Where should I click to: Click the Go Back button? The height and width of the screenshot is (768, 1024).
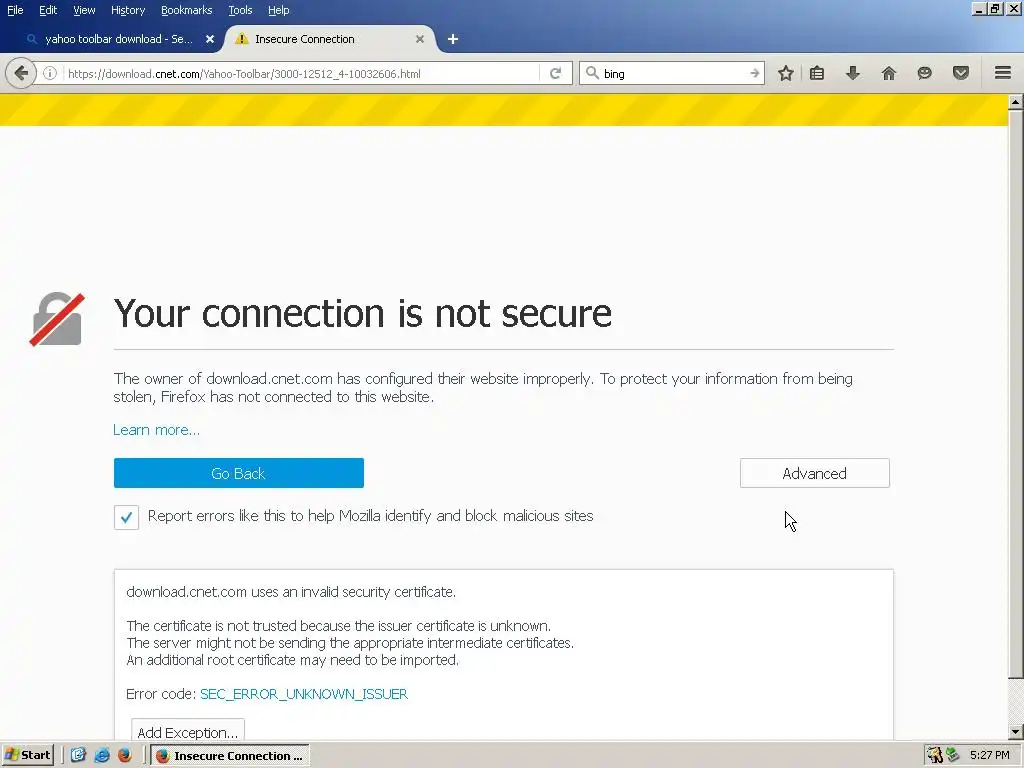pyautogui.click(x=238, y=473)
